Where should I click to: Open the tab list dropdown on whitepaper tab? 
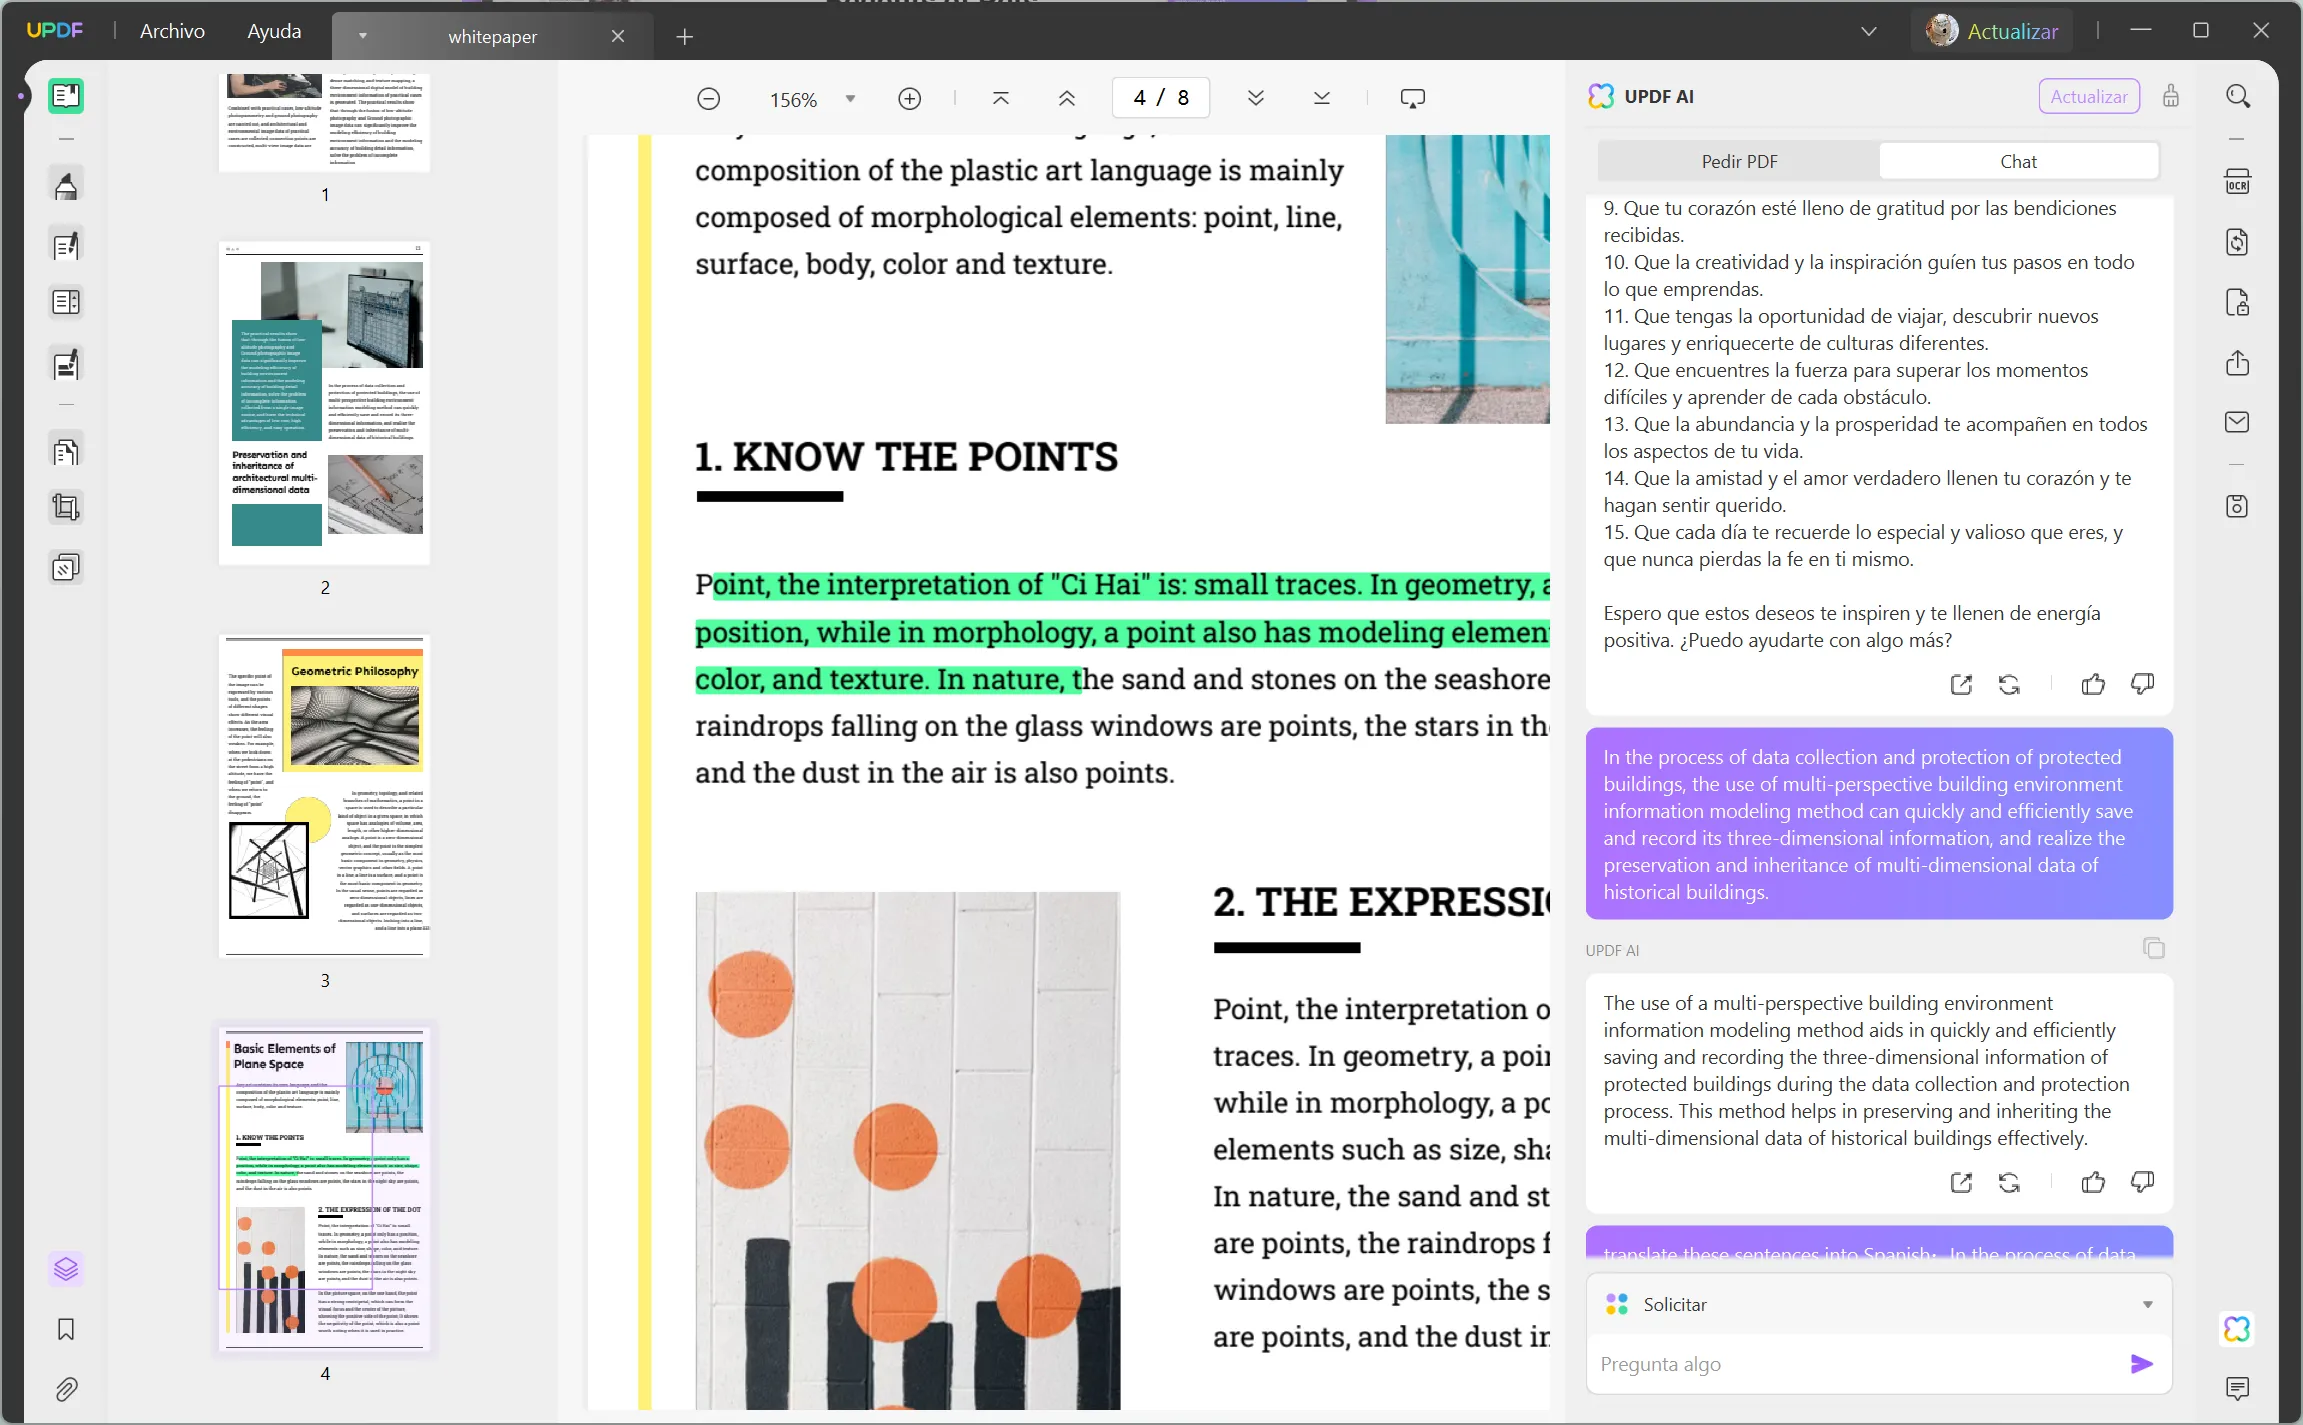click(x=363, y=37)
